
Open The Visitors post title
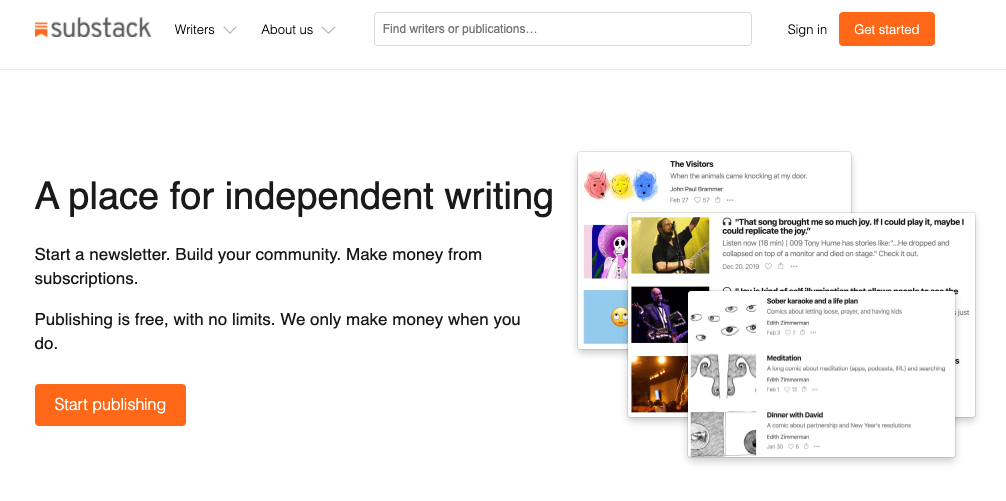[692, 164]
